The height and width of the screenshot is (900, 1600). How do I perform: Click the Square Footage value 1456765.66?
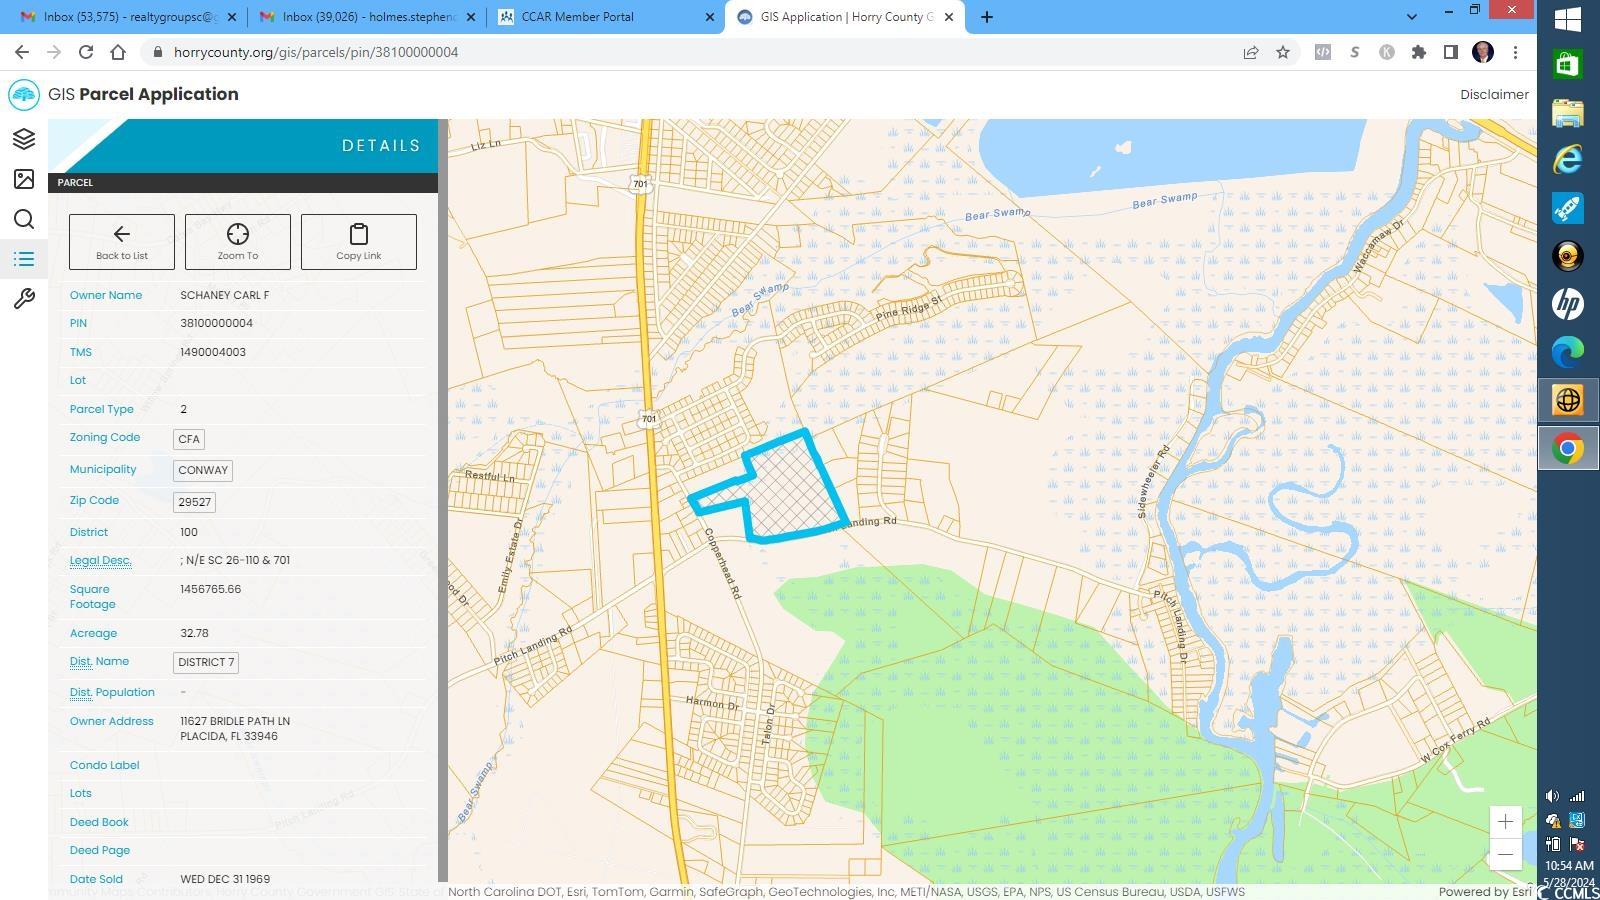coord(210,589)
